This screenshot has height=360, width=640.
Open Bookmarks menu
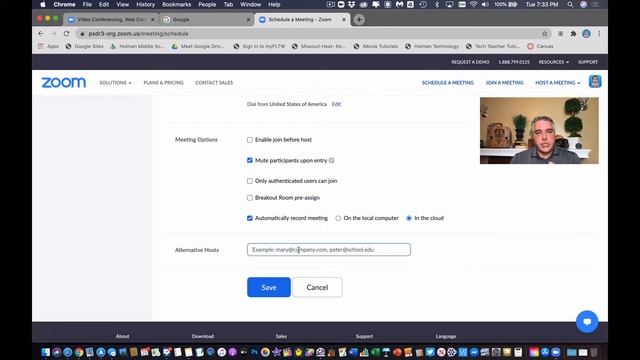[x=176, y=4]
